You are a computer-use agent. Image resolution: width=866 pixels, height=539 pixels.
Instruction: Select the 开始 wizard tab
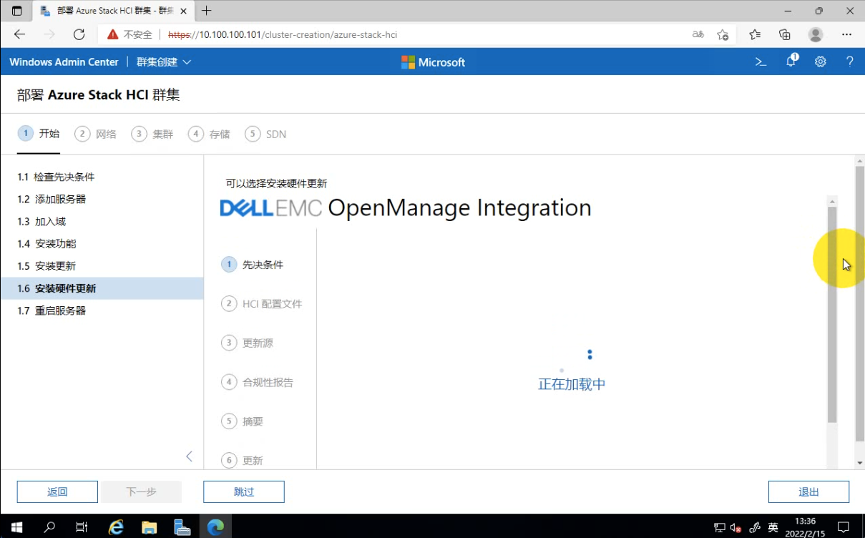(x=39, y=134)
